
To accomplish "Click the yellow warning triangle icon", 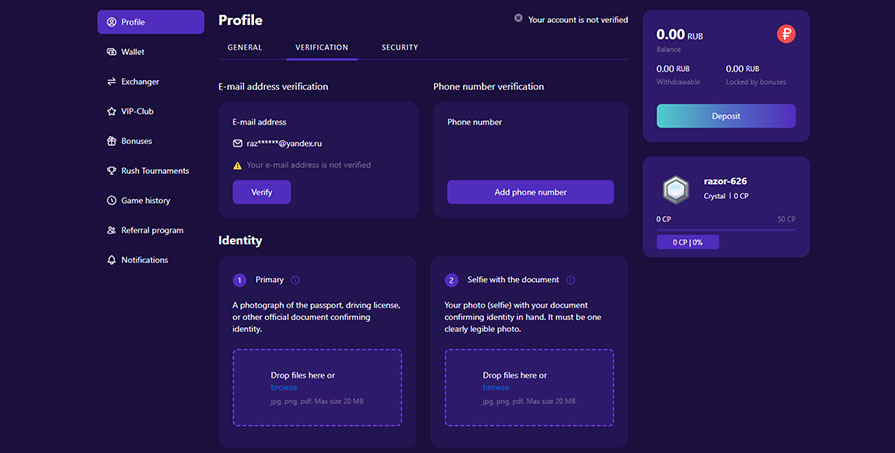I will 238,165.
